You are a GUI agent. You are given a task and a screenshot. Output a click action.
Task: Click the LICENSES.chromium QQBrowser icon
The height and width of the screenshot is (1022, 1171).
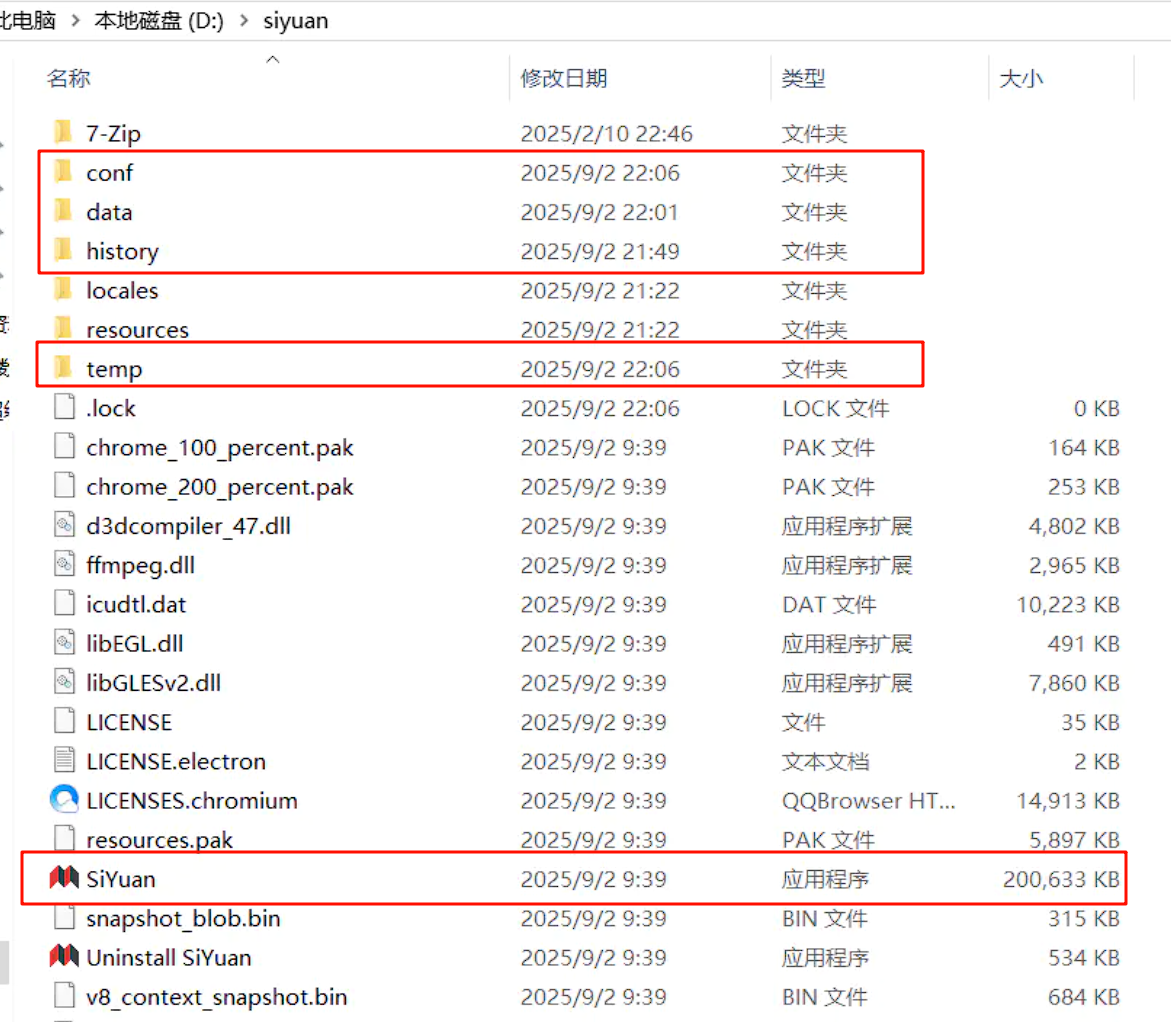tap(64, 799)
